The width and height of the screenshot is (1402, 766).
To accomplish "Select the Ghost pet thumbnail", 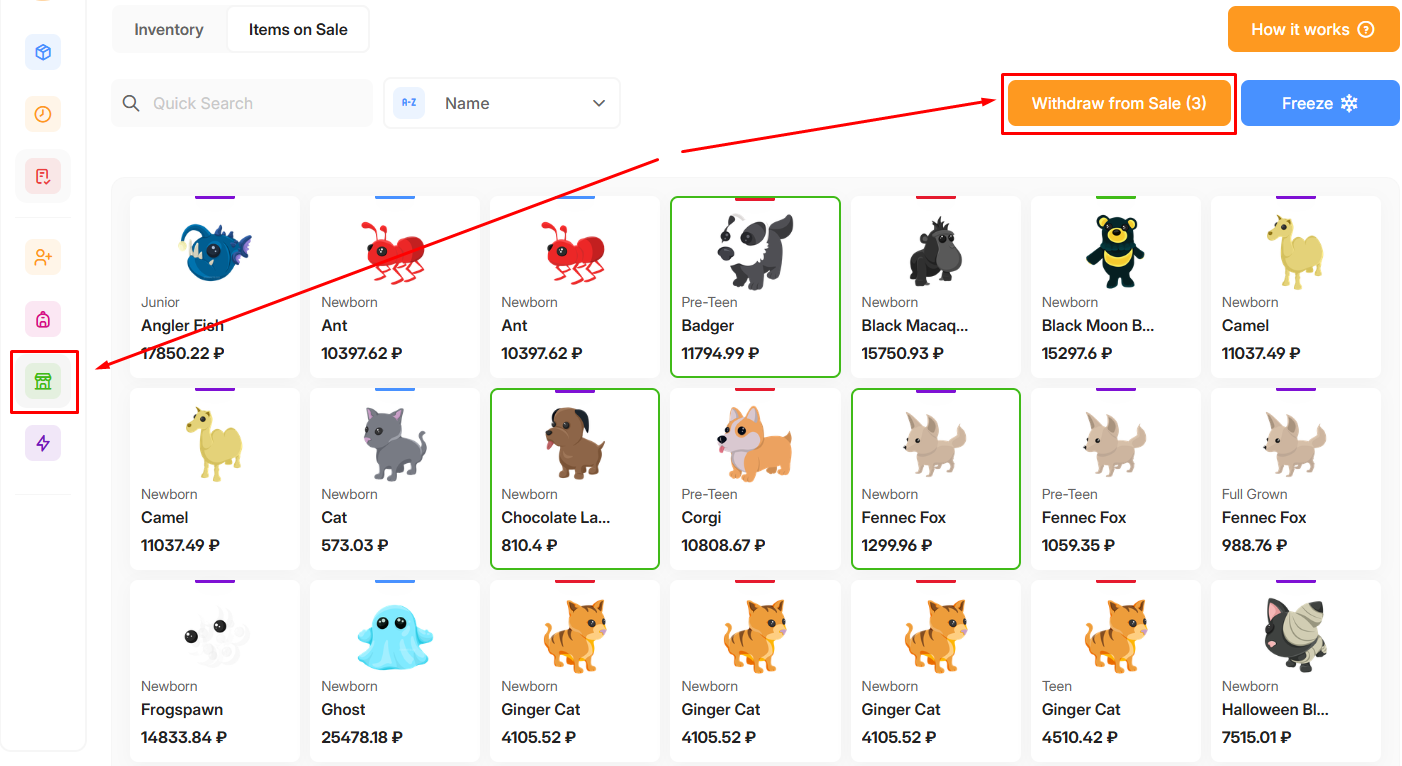I will [x=394, y=636].
